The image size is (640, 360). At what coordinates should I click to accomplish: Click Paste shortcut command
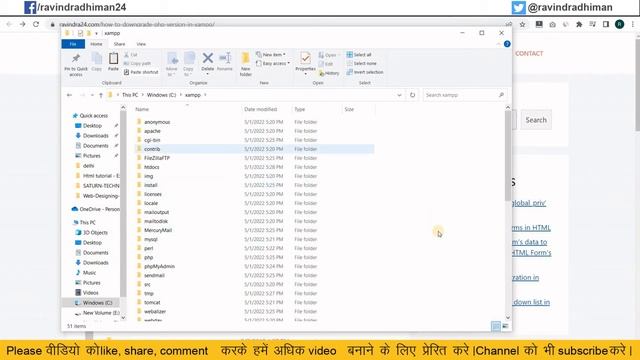141,72
